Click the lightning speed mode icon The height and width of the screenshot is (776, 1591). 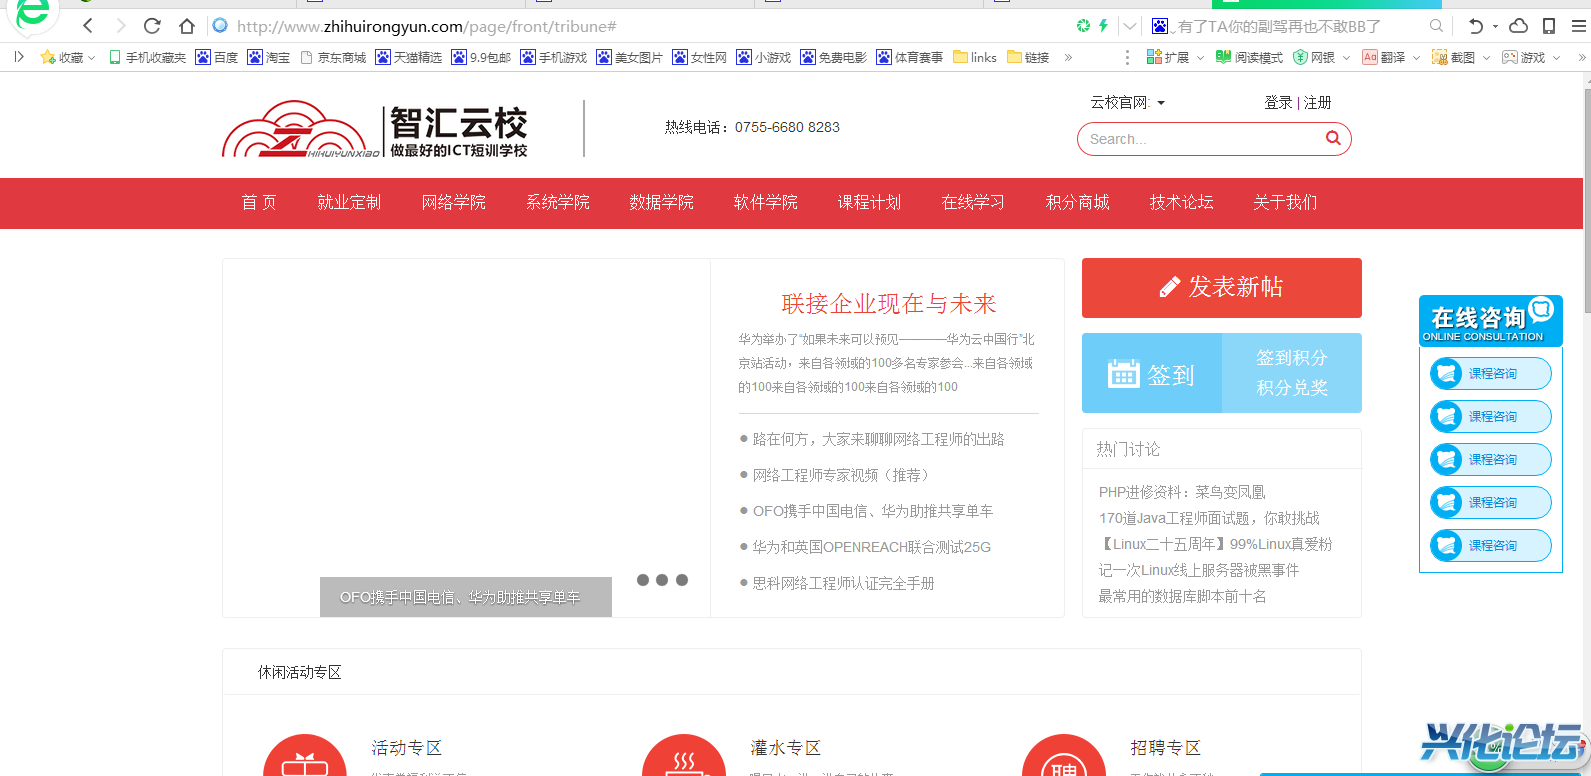pos(1103,26)
